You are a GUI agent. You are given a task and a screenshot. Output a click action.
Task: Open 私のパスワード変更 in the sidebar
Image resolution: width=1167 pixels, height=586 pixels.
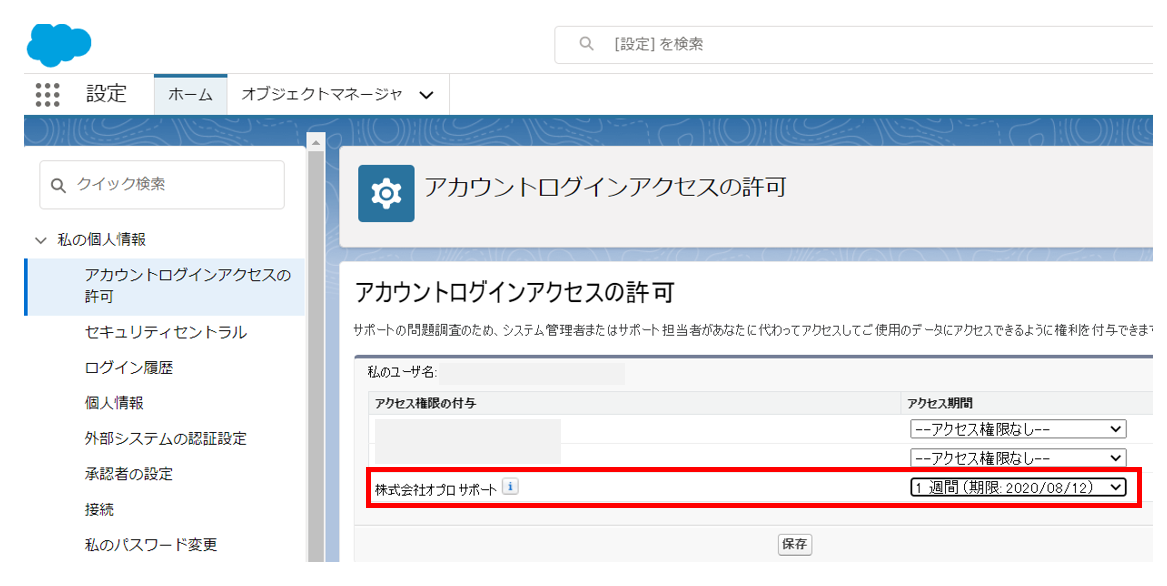pos(151,545)
